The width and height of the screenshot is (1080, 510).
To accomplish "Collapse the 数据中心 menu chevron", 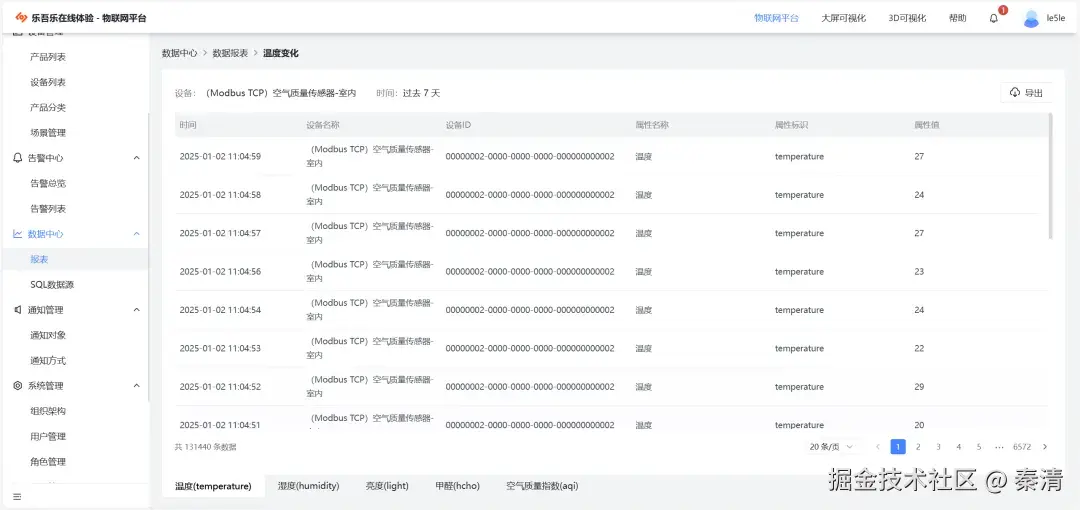I will pyautogui.click(x=136, y=234).
